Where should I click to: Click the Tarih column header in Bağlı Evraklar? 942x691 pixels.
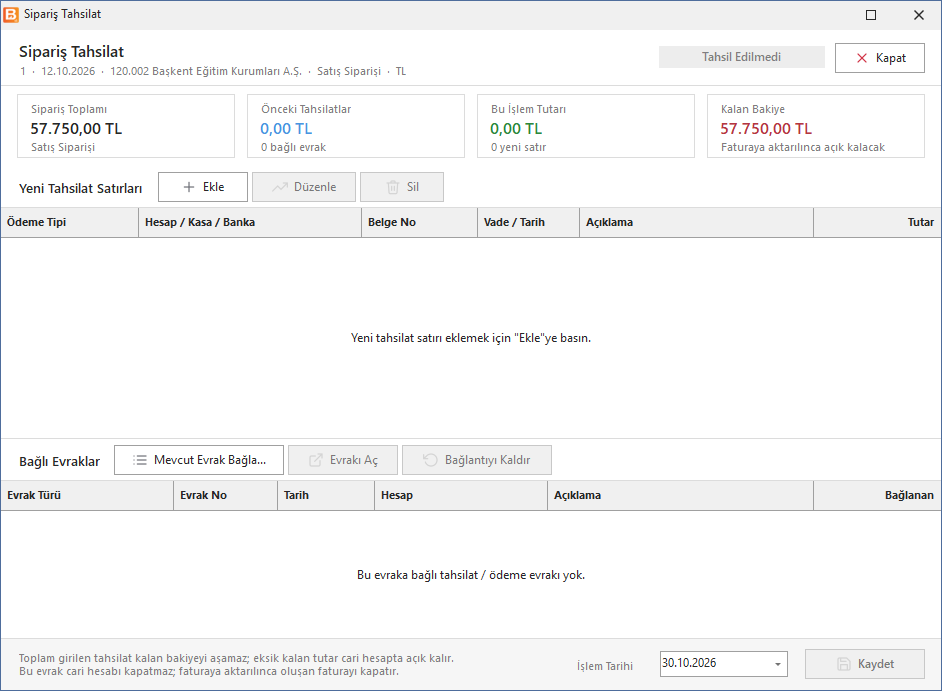point(326,496)
